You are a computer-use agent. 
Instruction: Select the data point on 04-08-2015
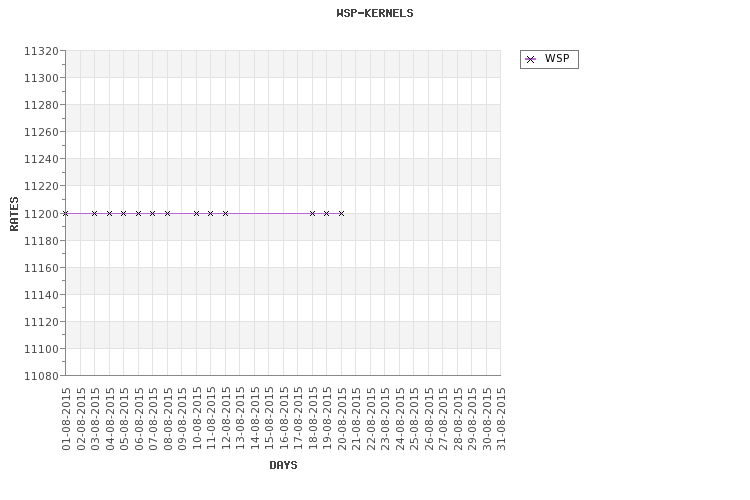tap(109, 213)
